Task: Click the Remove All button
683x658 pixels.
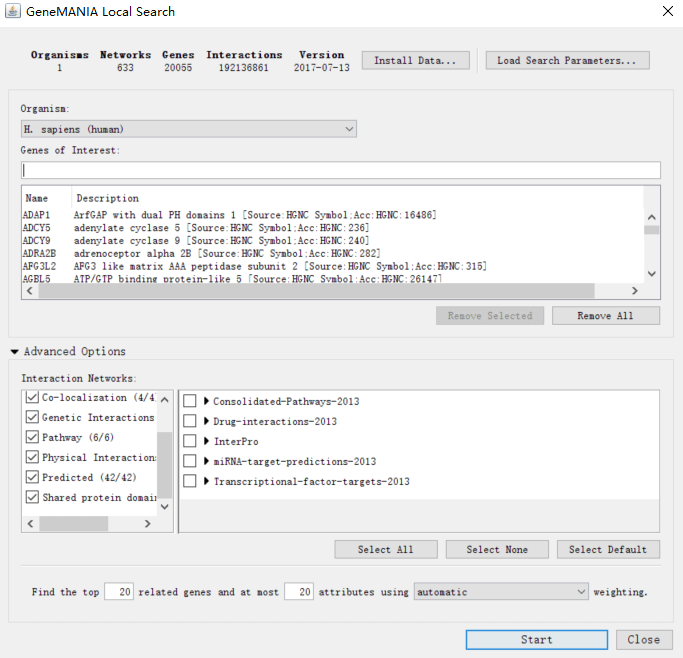Action: pos(606,316)
